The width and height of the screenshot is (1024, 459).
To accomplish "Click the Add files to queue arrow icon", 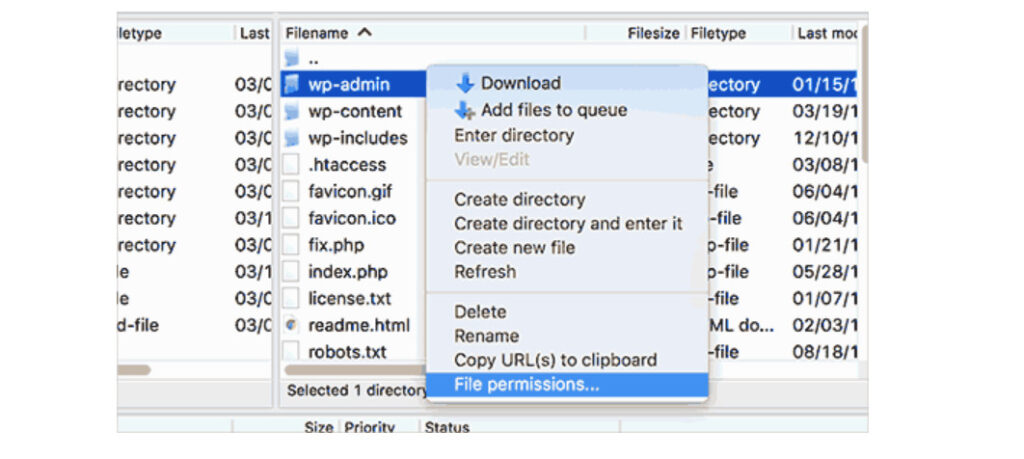I will point(465,110).
